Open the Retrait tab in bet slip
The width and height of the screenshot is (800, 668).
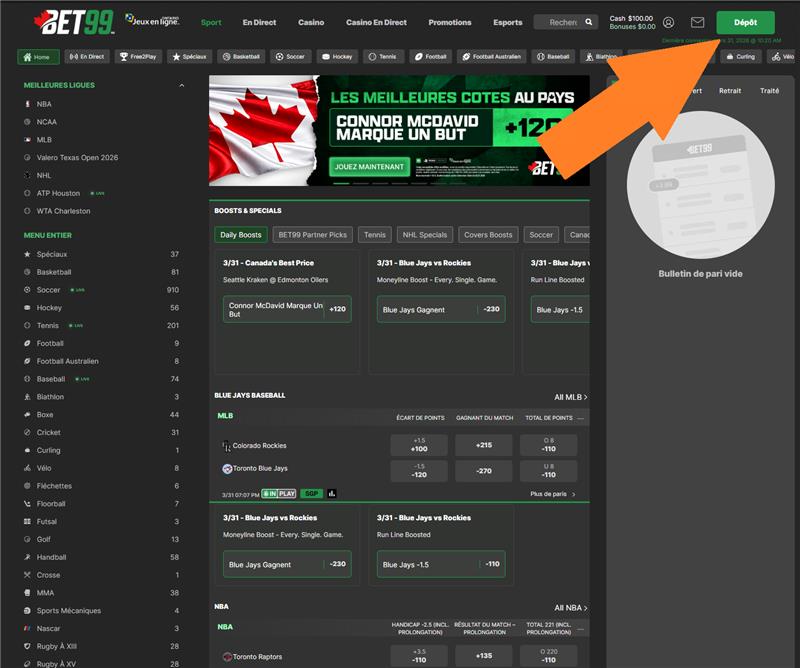pyautogui.click(x=730, y=91)
